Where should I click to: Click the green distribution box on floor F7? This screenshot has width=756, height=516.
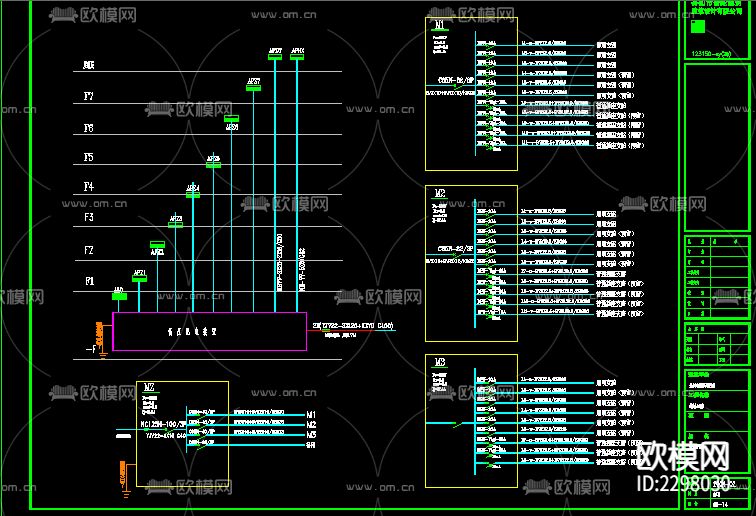254,88
